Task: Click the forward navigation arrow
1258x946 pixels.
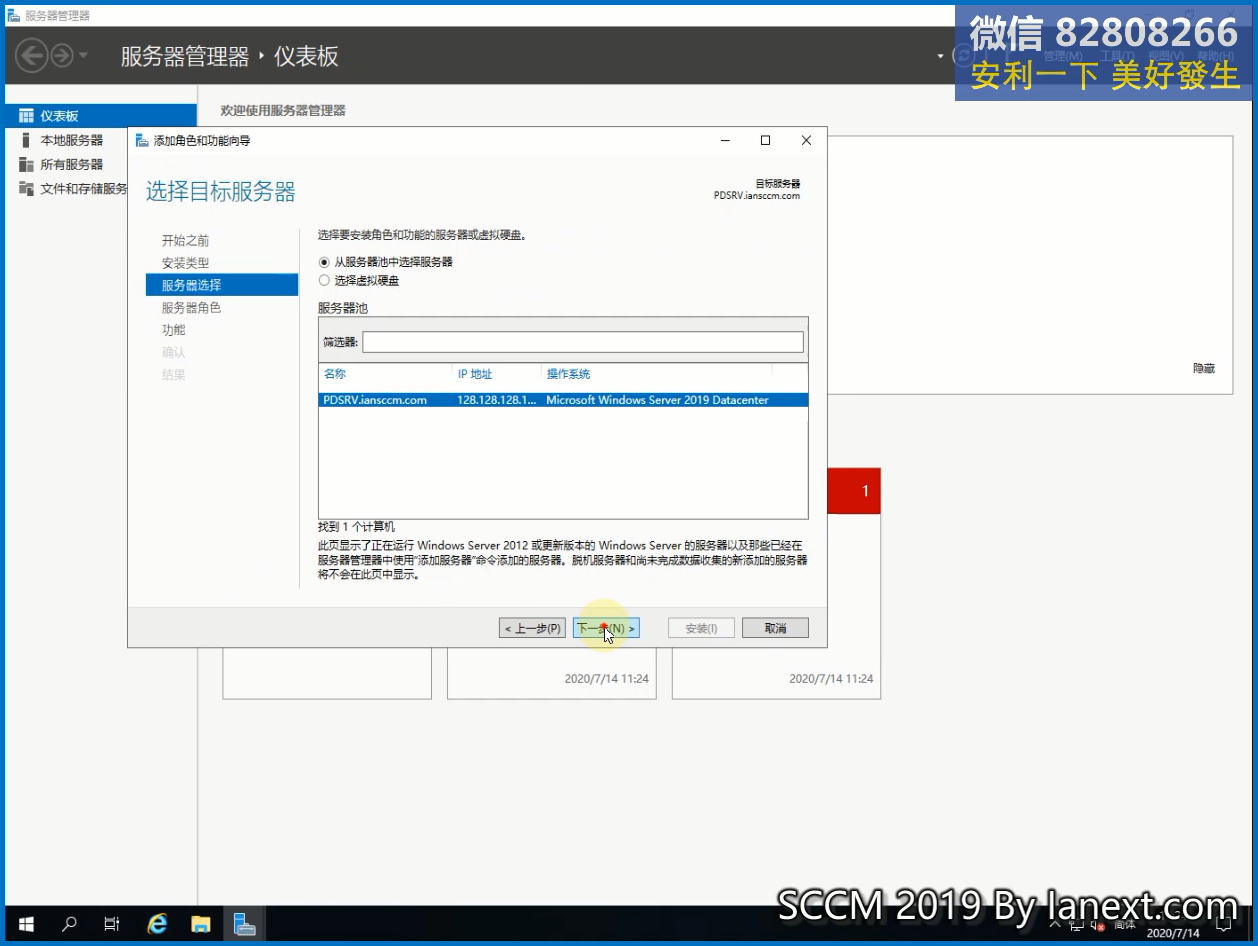Action: [x=62, y=56]
